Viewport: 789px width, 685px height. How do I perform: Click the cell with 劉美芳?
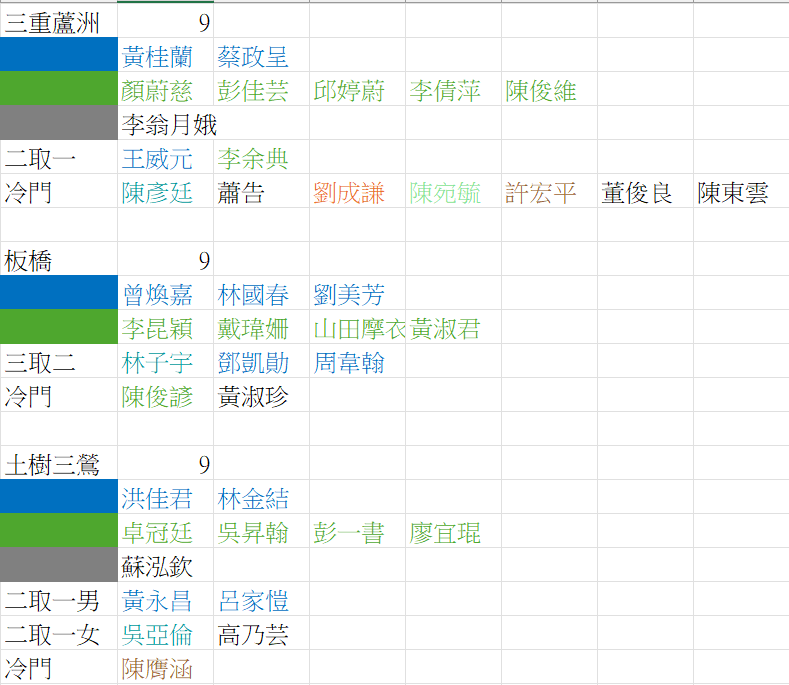pos(358,292)
